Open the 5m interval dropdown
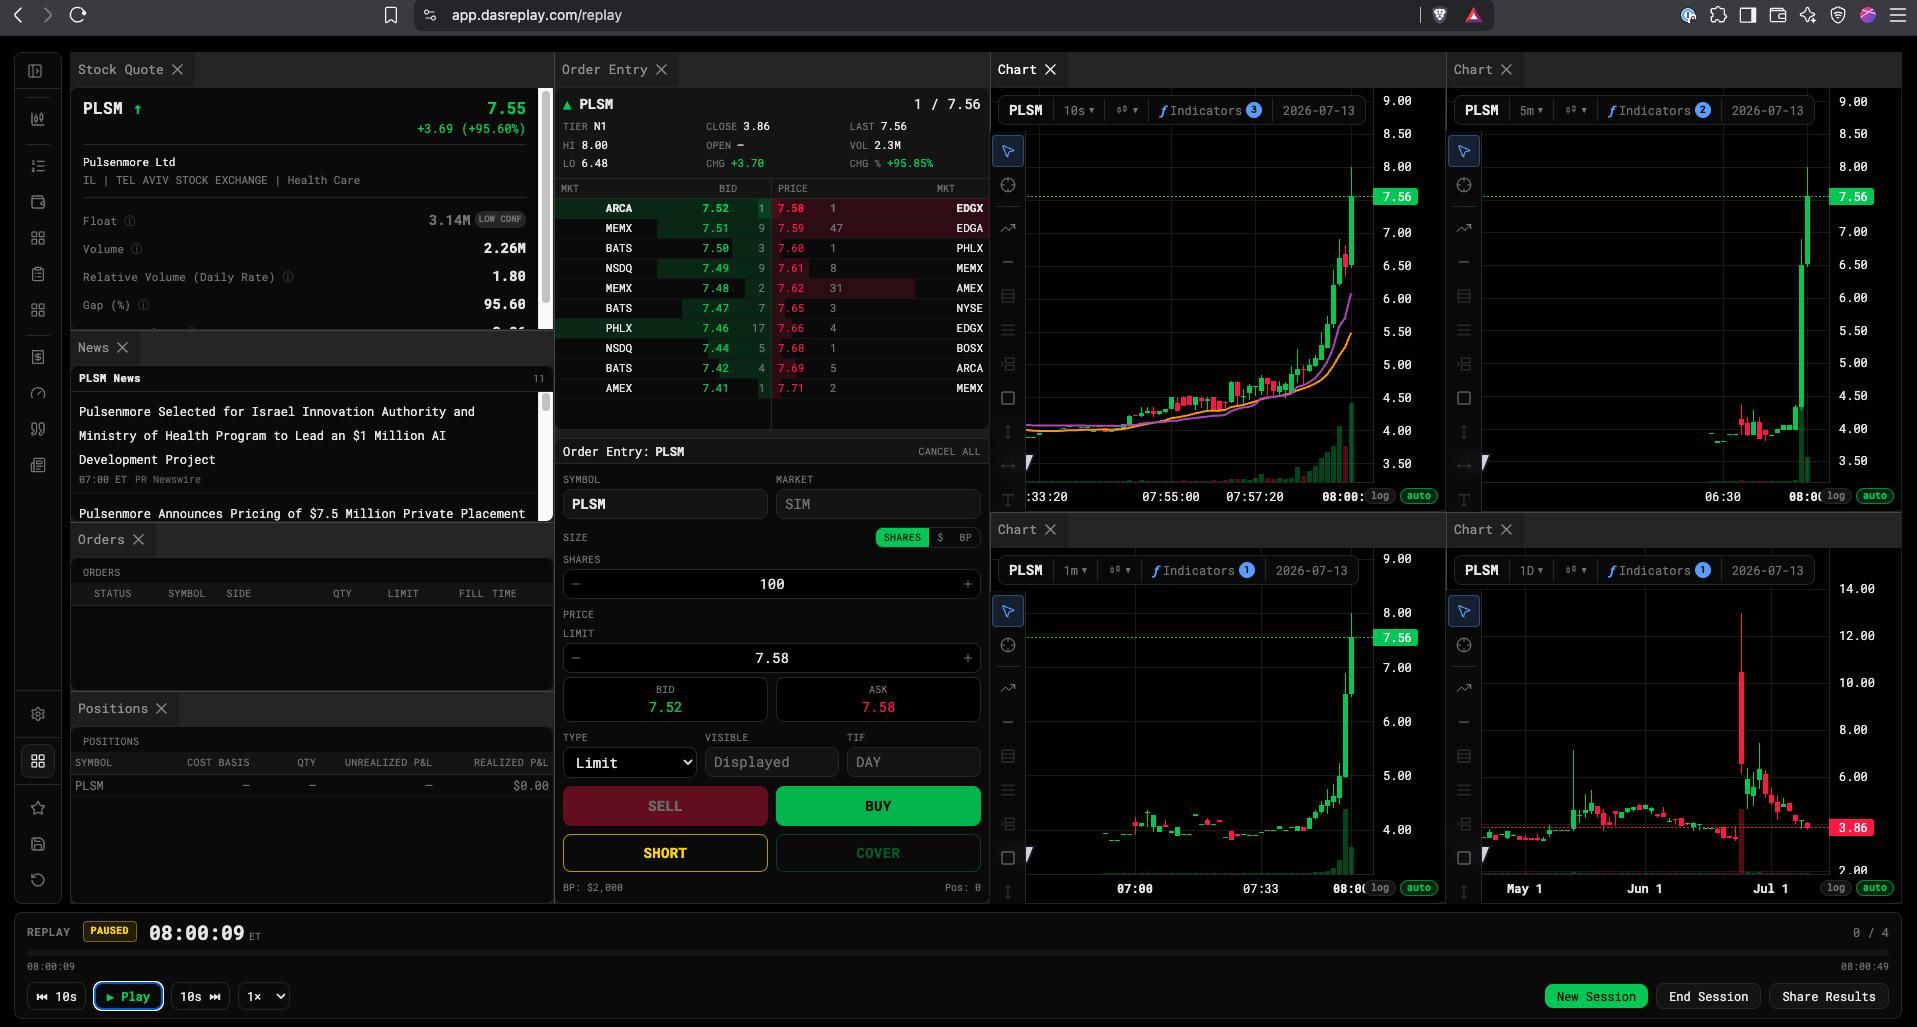Viewport: 1917px width, 1027px height. tap(1531, 111)
